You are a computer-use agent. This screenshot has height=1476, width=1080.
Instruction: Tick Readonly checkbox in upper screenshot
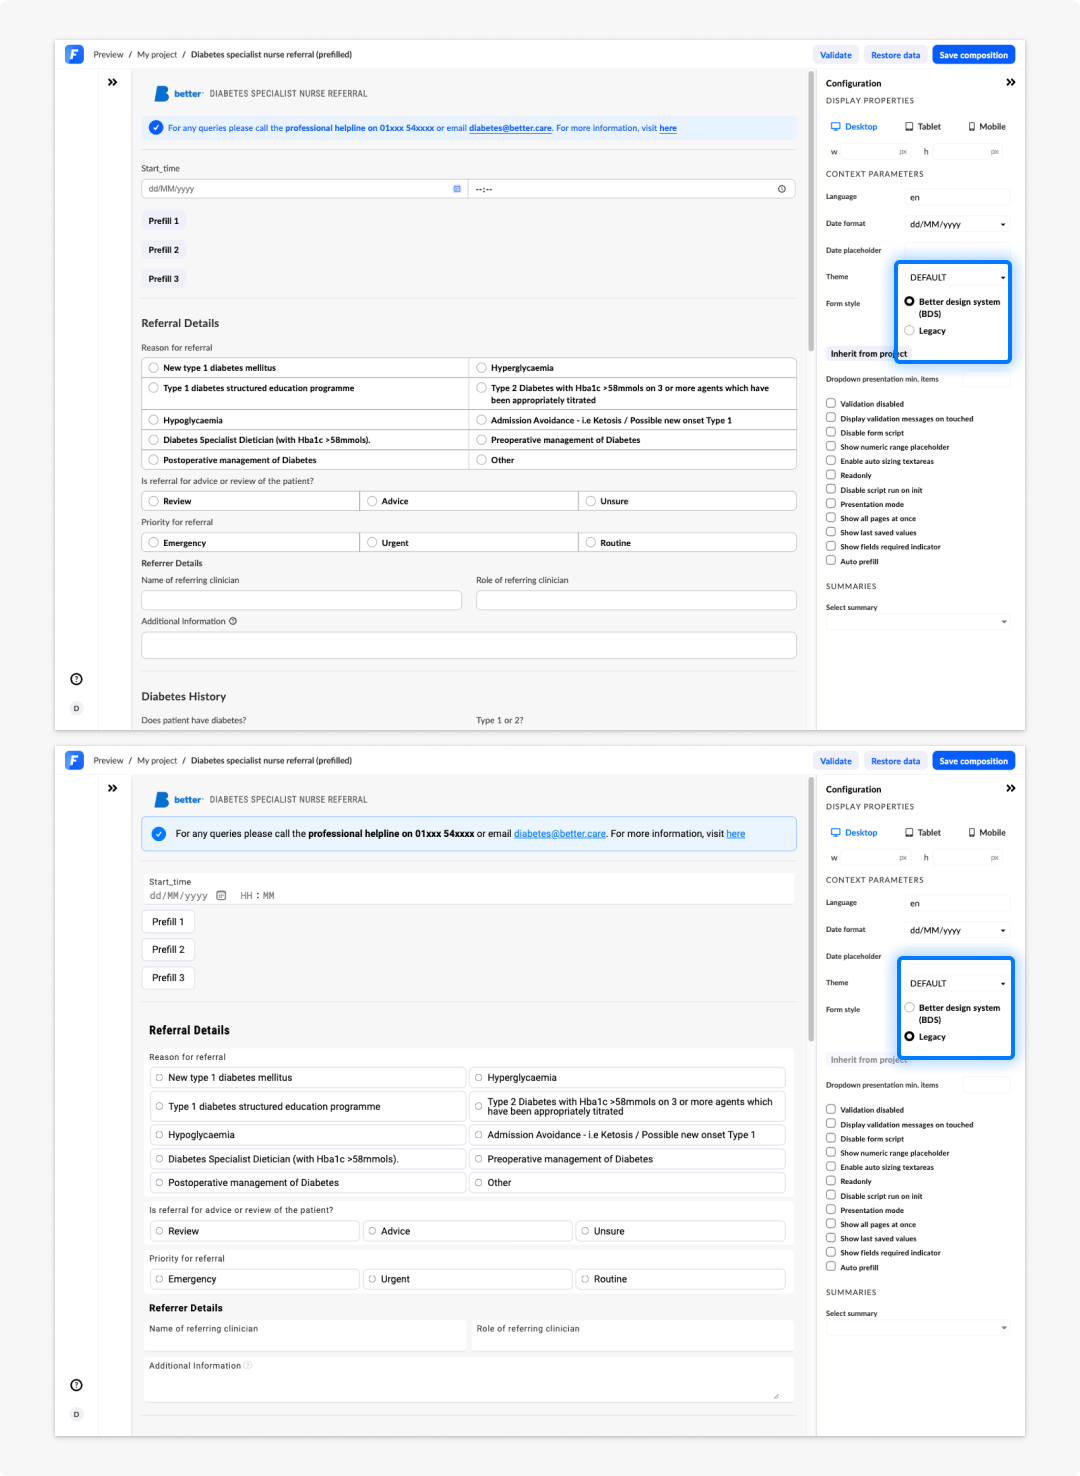pos(831,475)
